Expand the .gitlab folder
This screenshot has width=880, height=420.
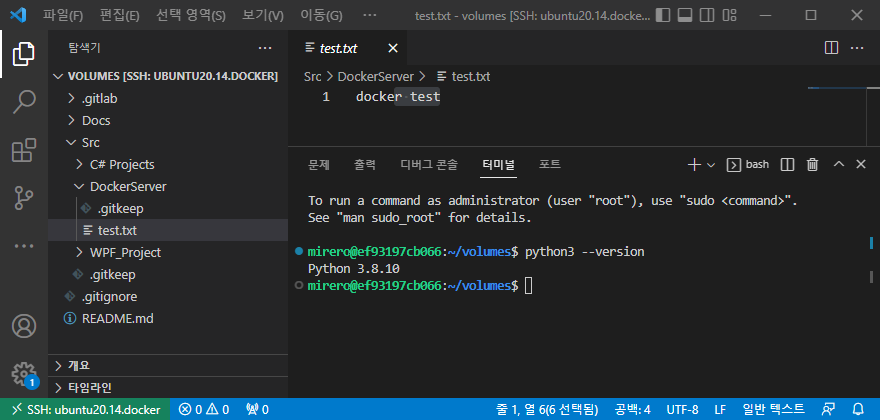coord(168,98)
